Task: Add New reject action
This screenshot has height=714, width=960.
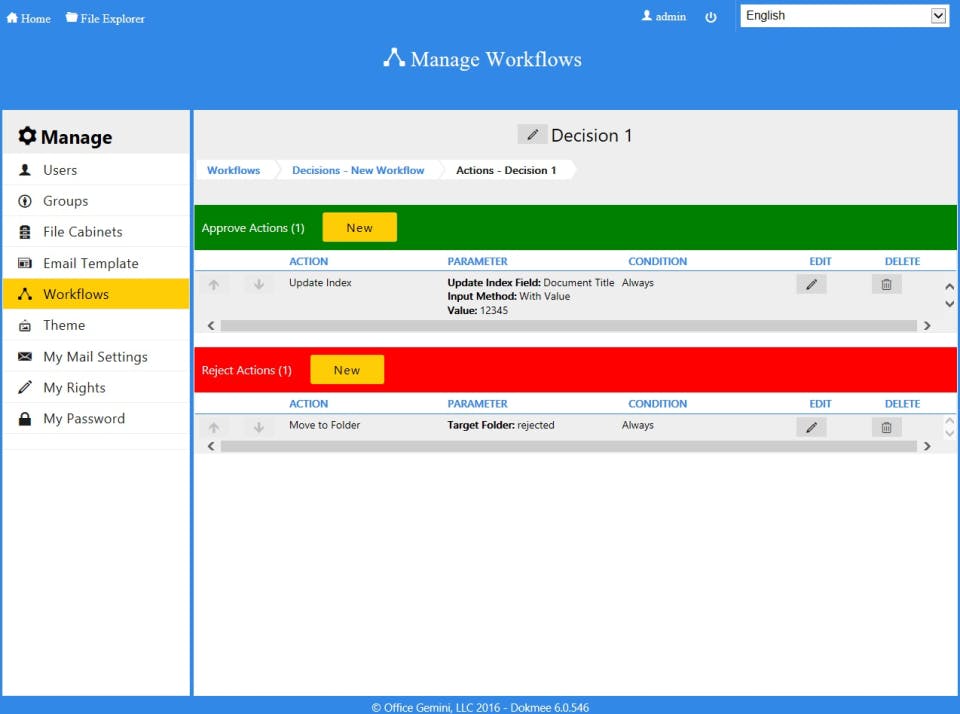Action: (347, 370)
